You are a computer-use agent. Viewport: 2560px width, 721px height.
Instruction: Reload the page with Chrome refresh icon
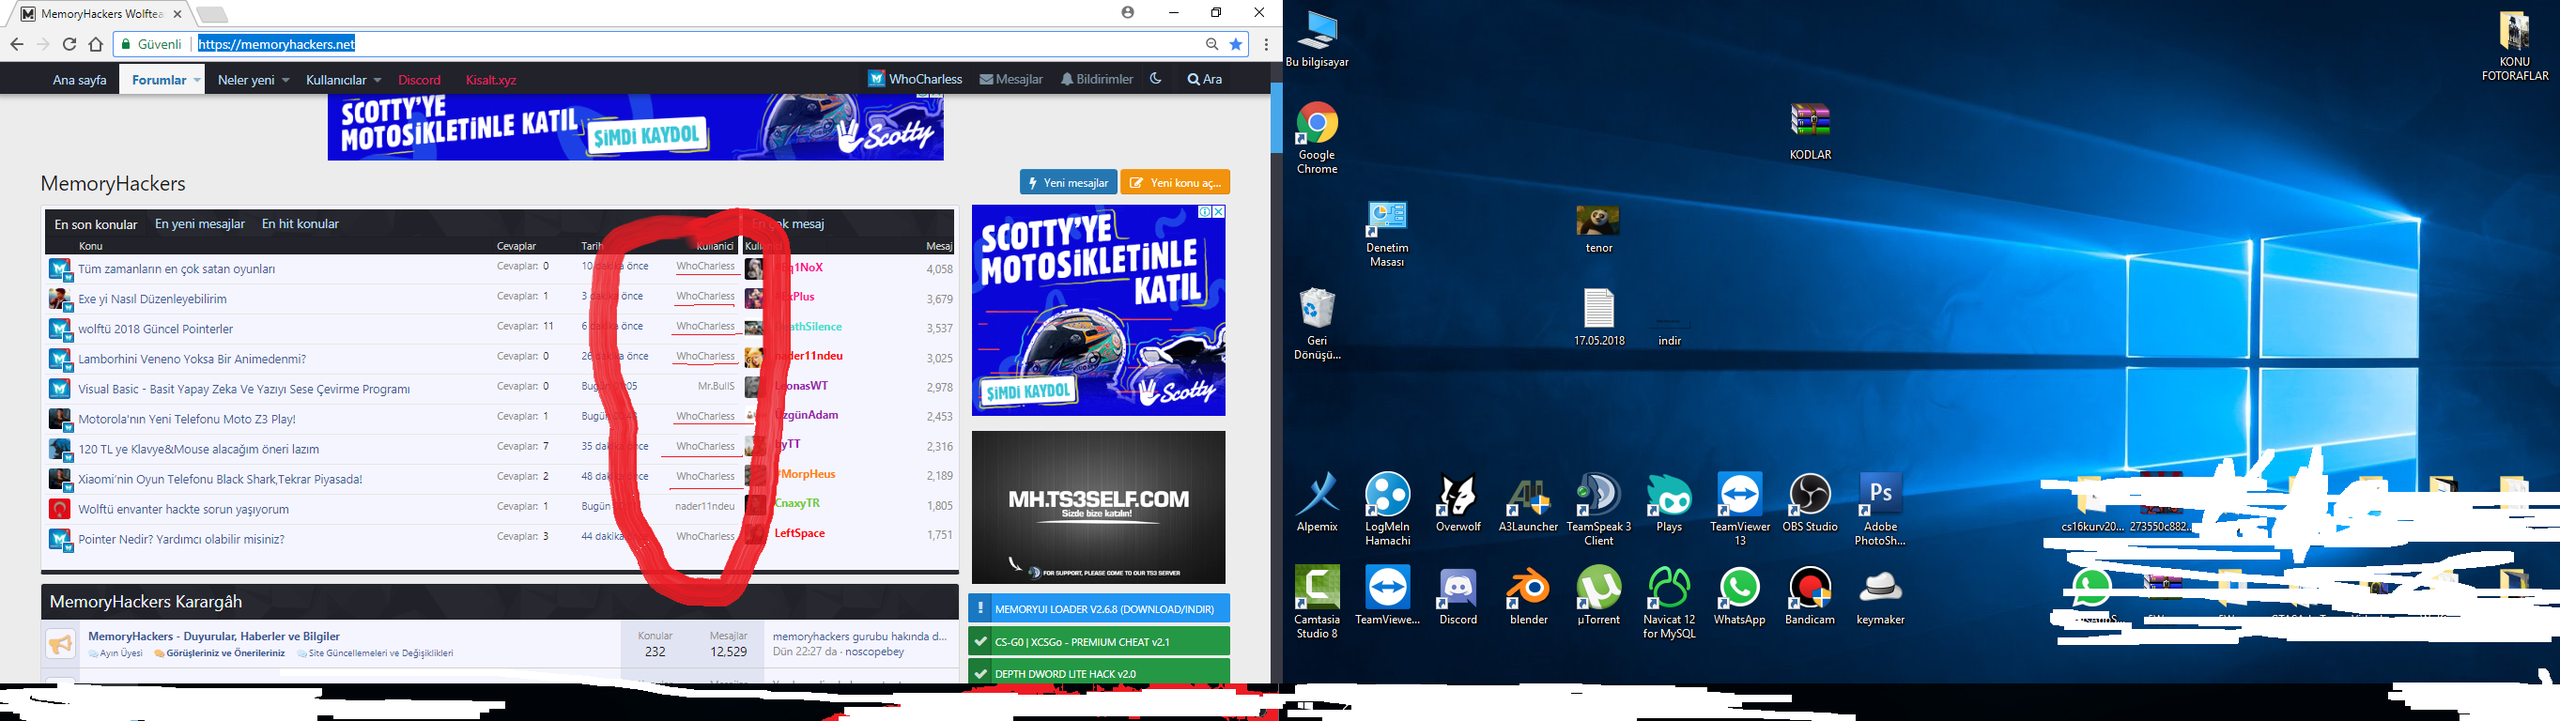69,44
